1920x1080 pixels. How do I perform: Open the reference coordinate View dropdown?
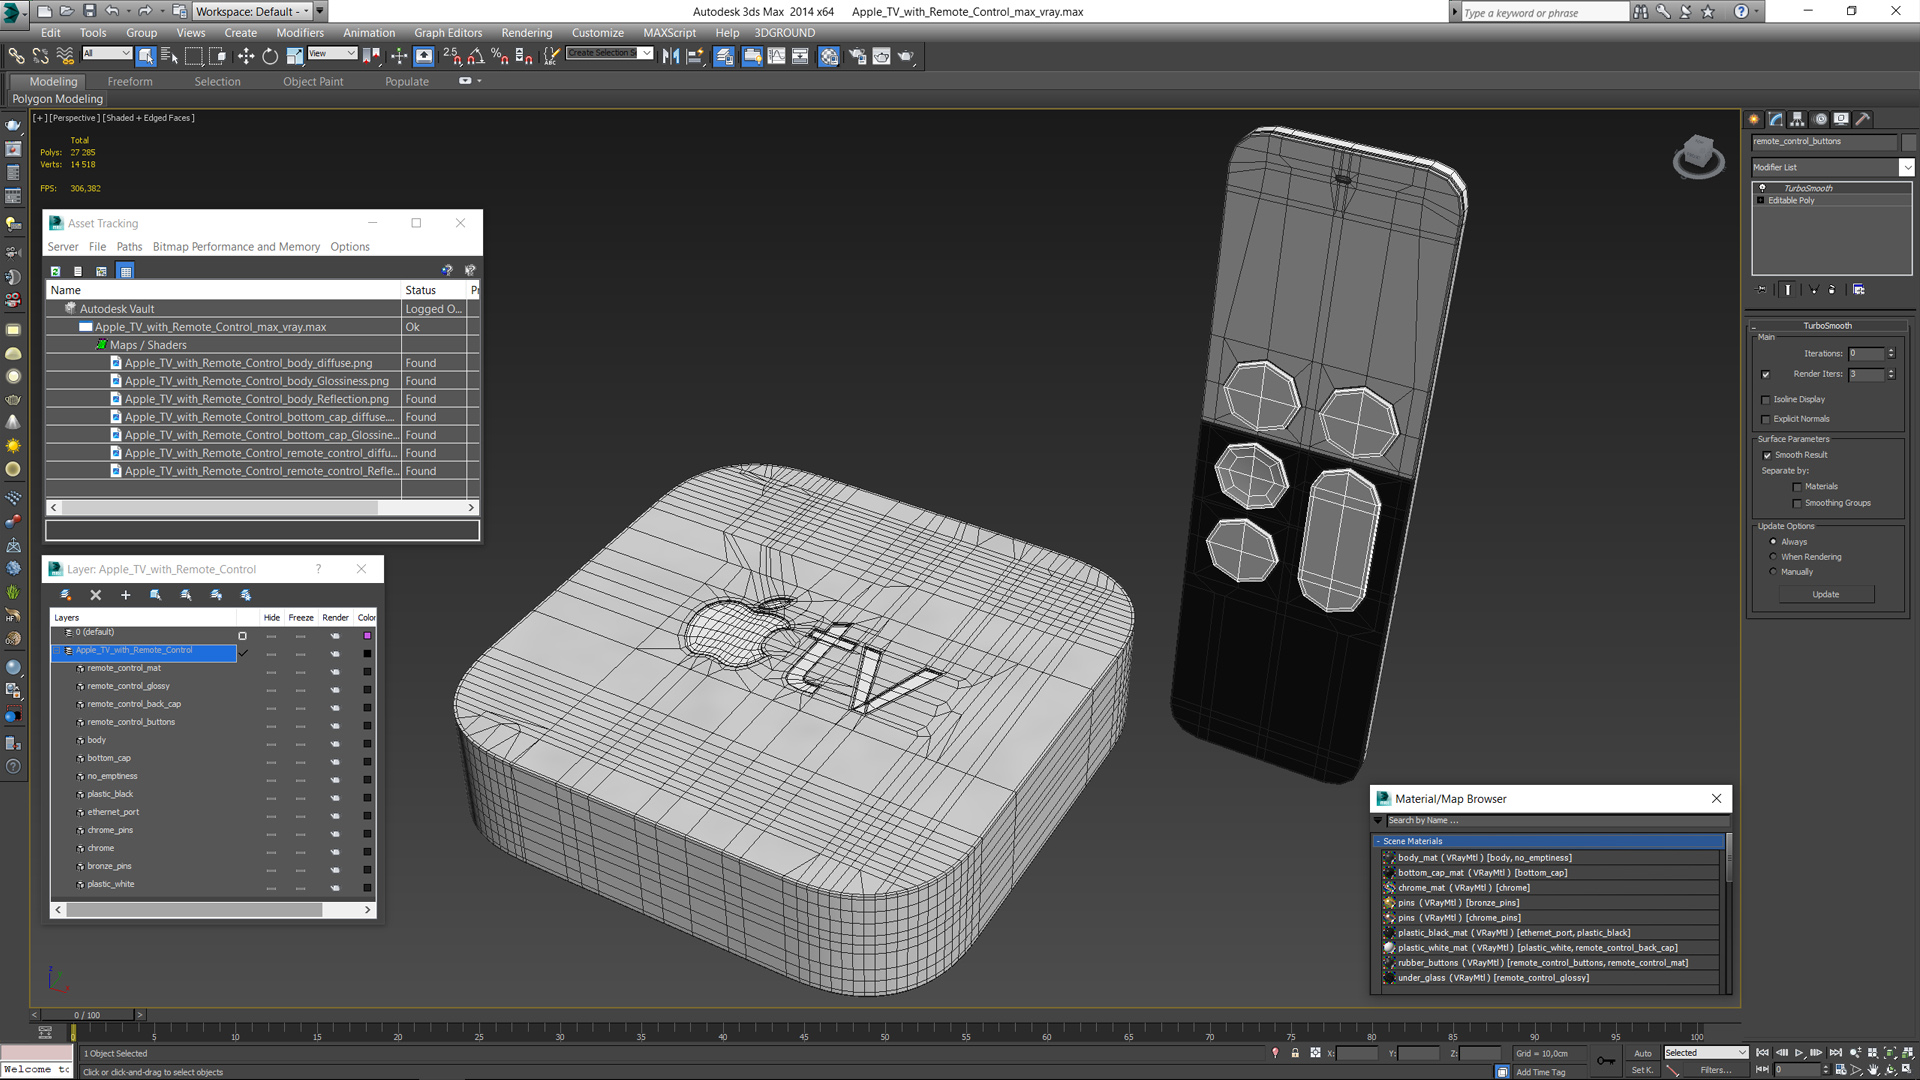pos(332,54)
